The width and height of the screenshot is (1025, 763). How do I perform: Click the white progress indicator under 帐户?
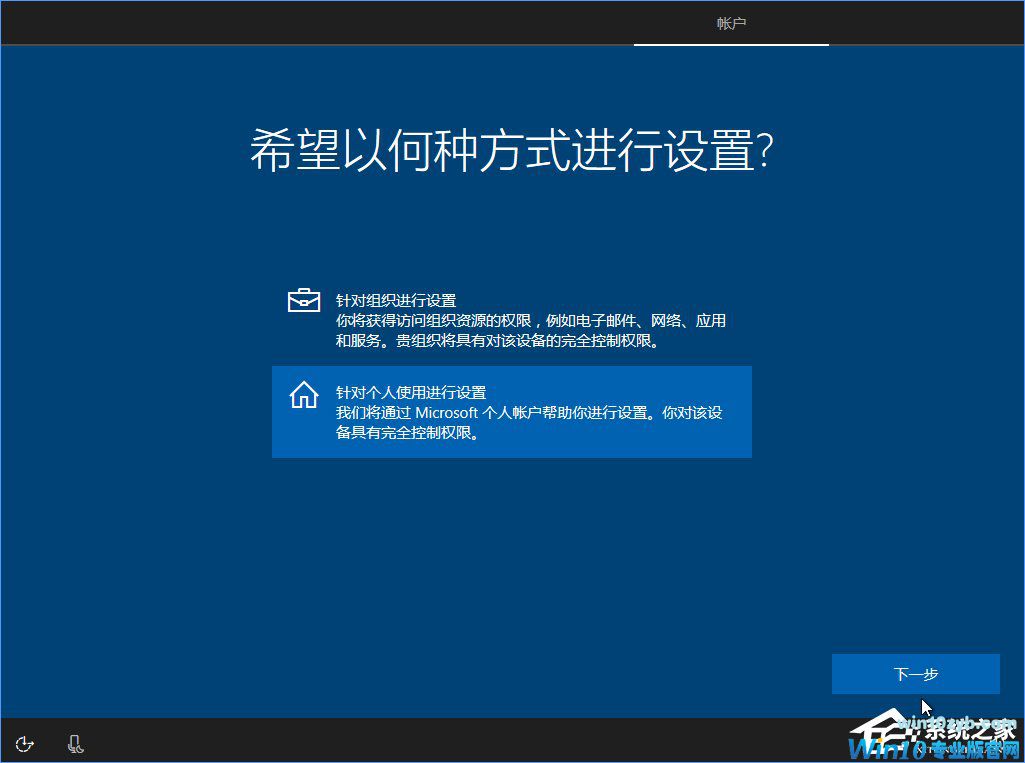[731, 45]
